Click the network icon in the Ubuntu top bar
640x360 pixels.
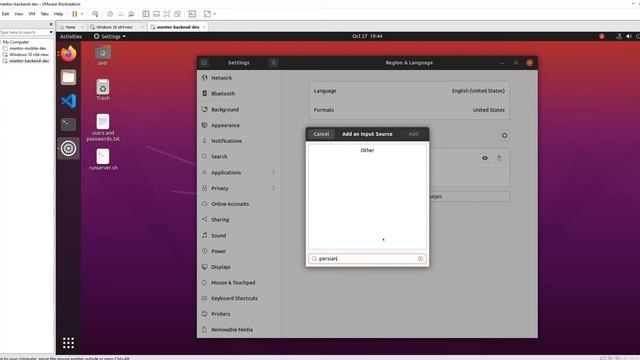point(619,36)
